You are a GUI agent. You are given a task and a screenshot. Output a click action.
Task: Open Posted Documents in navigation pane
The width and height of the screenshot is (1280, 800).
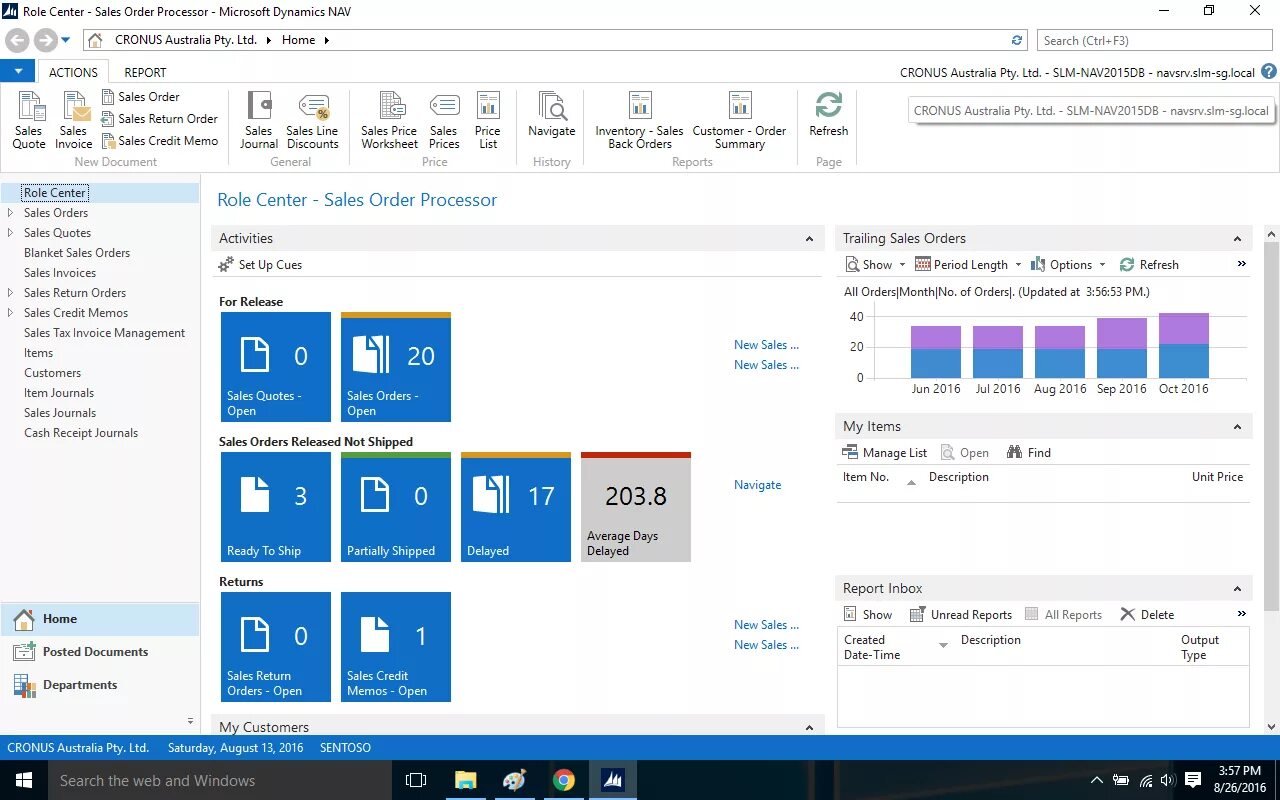pyautogui.click(x=100, y=652)
